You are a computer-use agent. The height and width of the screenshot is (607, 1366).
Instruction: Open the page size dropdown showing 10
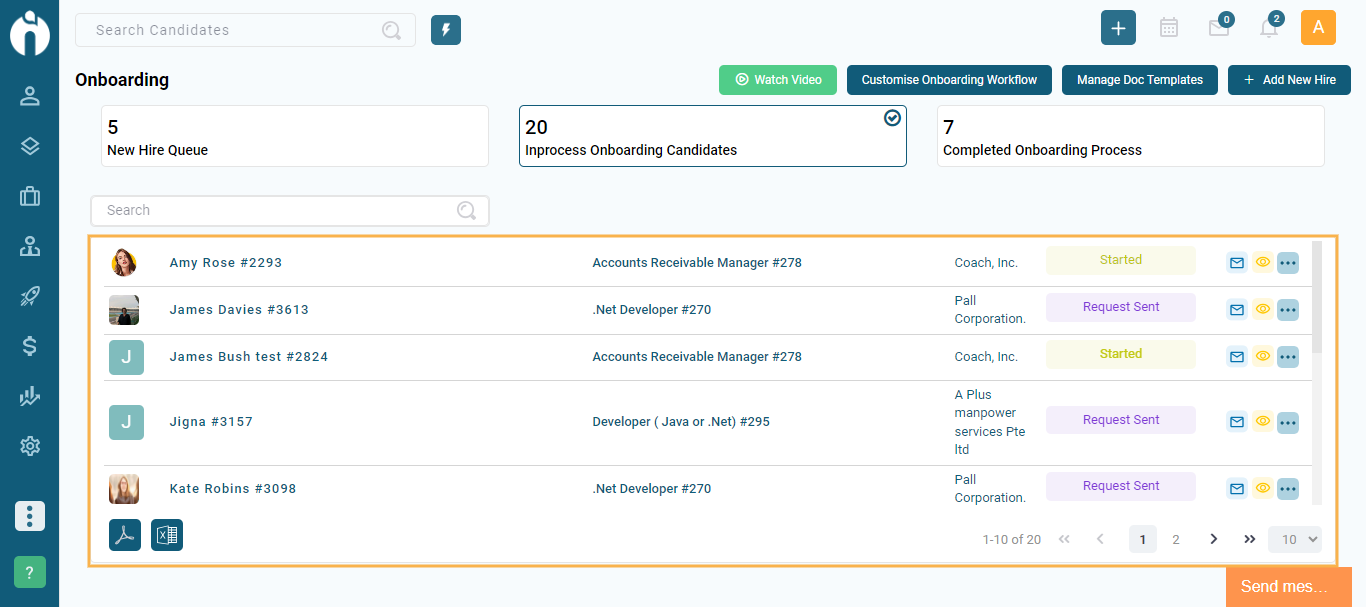tap(1294, 539)
